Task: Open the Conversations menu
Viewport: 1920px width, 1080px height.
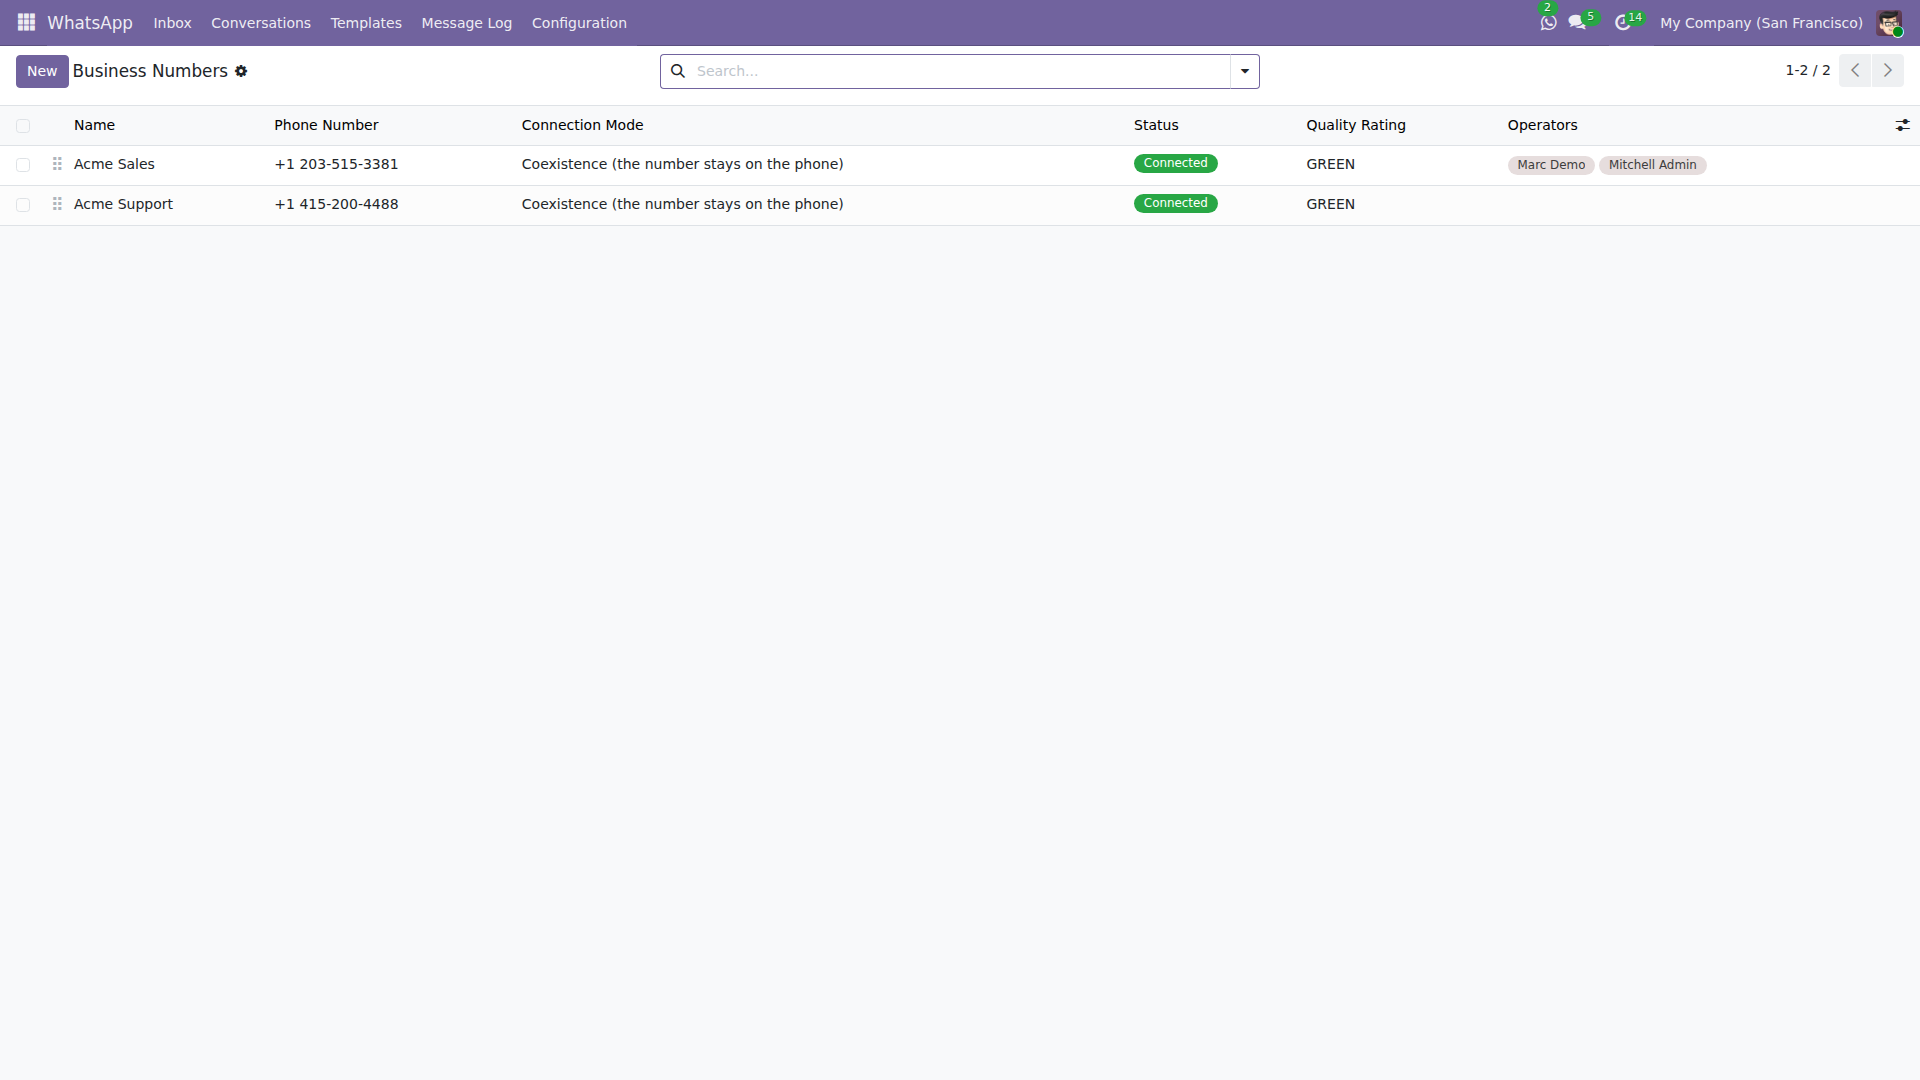Action: tap(261, 23)
